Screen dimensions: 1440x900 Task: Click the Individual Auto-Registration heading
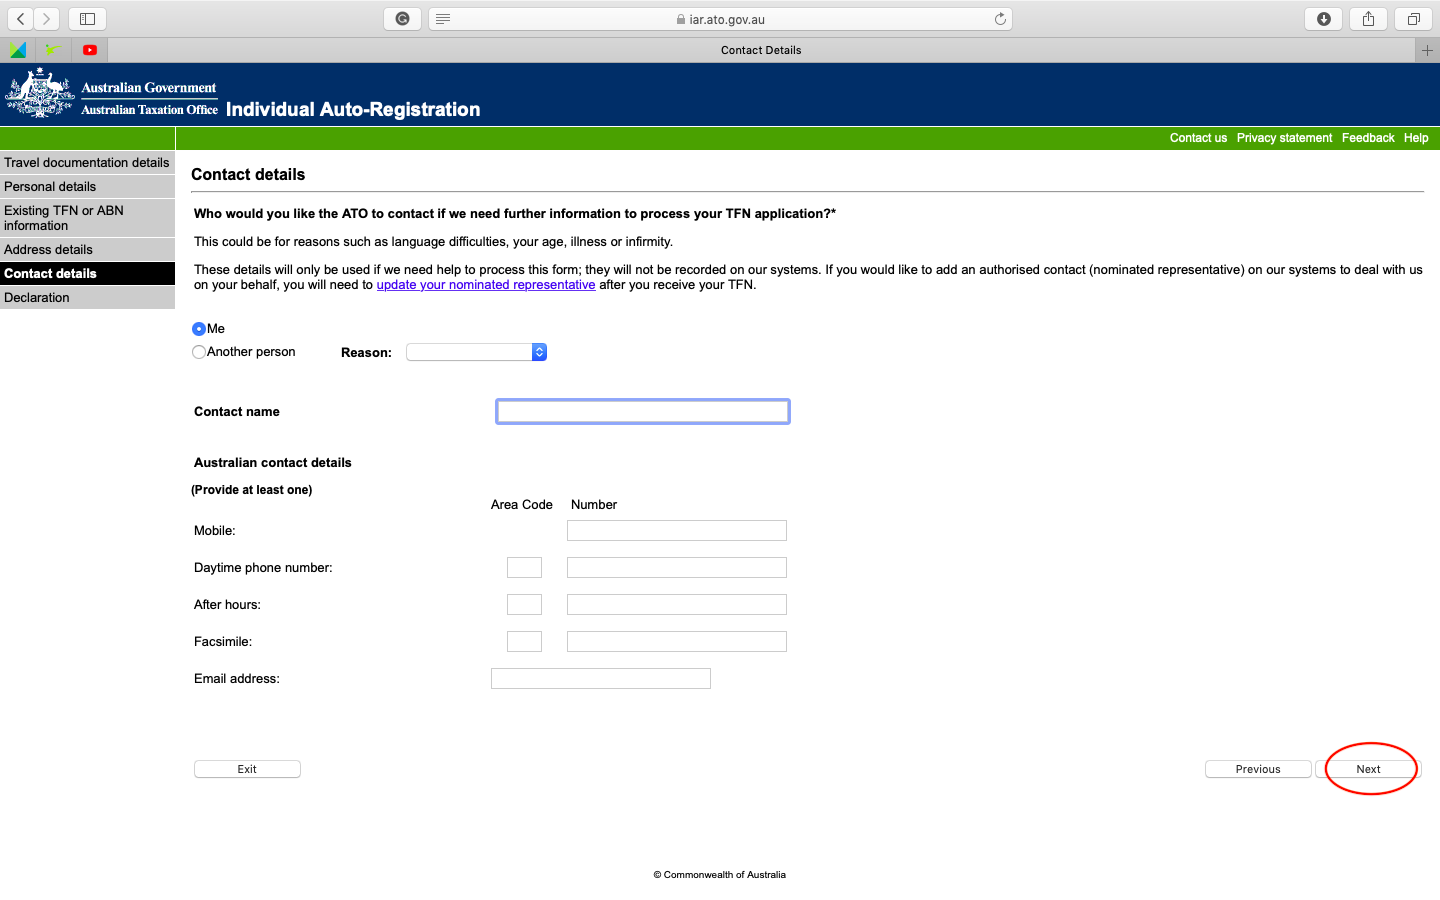tap(353, 109)
